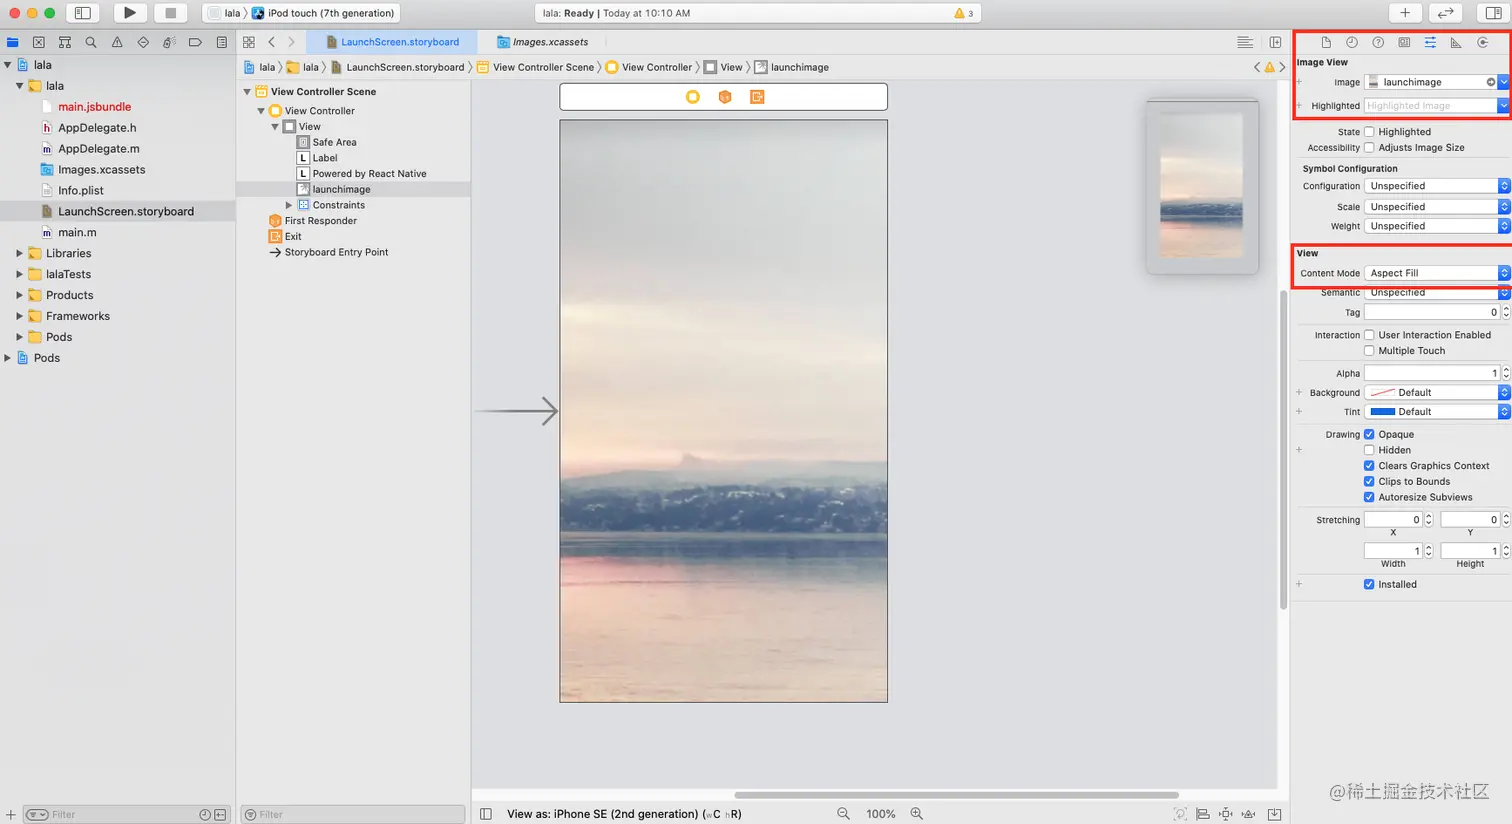The height and width of the screenshot is (824, 1512).
Task: Expand the Frameworks group
Action: [19, 316]
